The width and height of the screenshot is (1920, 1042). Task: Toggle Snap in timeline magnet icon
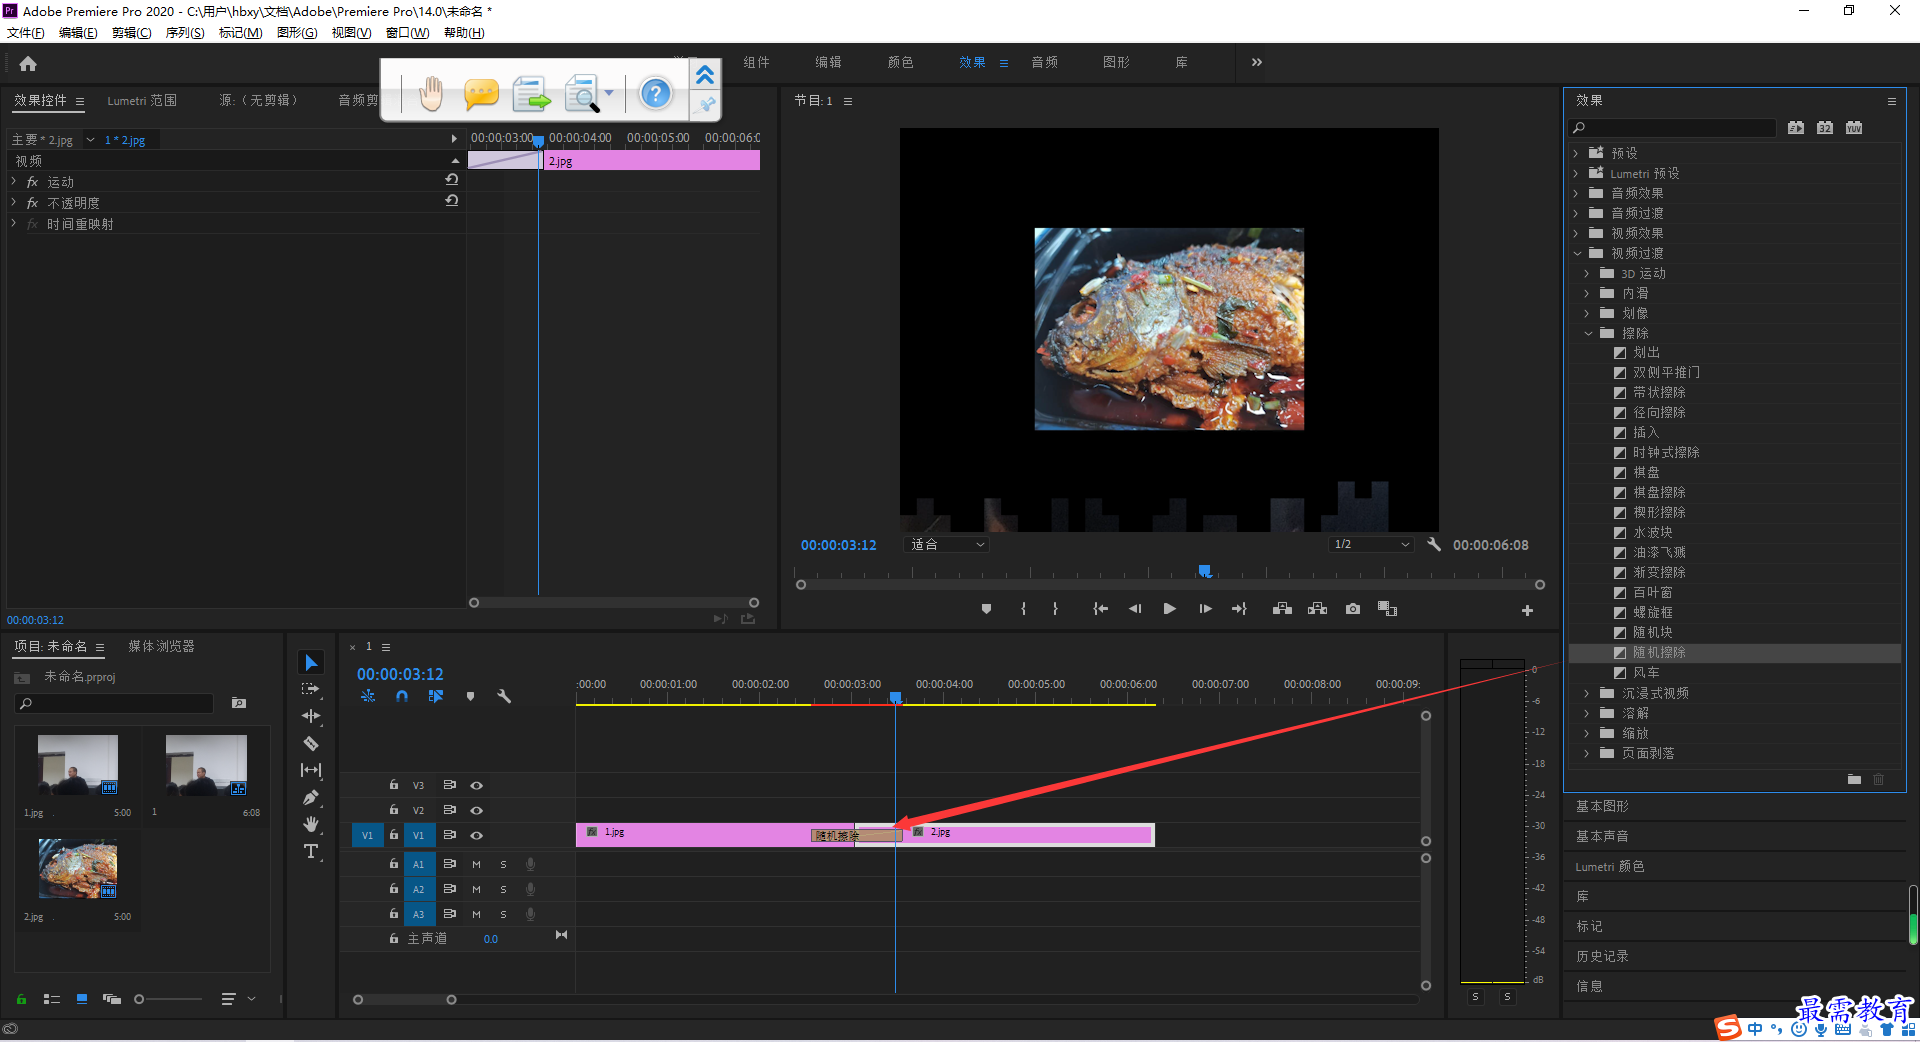click(402, 696)
